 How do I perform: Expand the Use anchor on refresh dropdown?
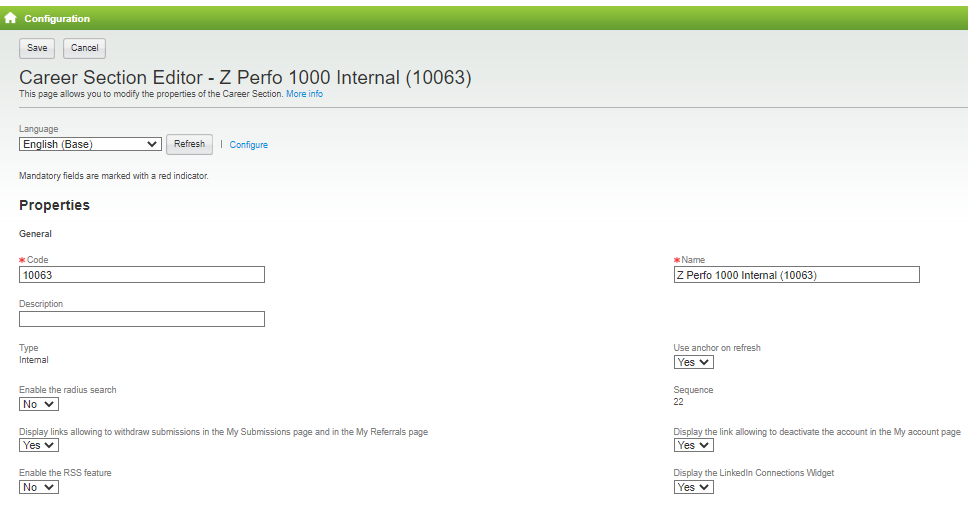(693, 362)
